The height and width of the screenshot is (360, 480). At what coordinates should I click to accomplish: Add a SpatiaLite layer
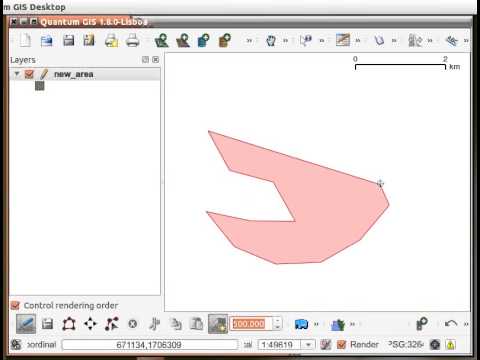click(225, 41)
